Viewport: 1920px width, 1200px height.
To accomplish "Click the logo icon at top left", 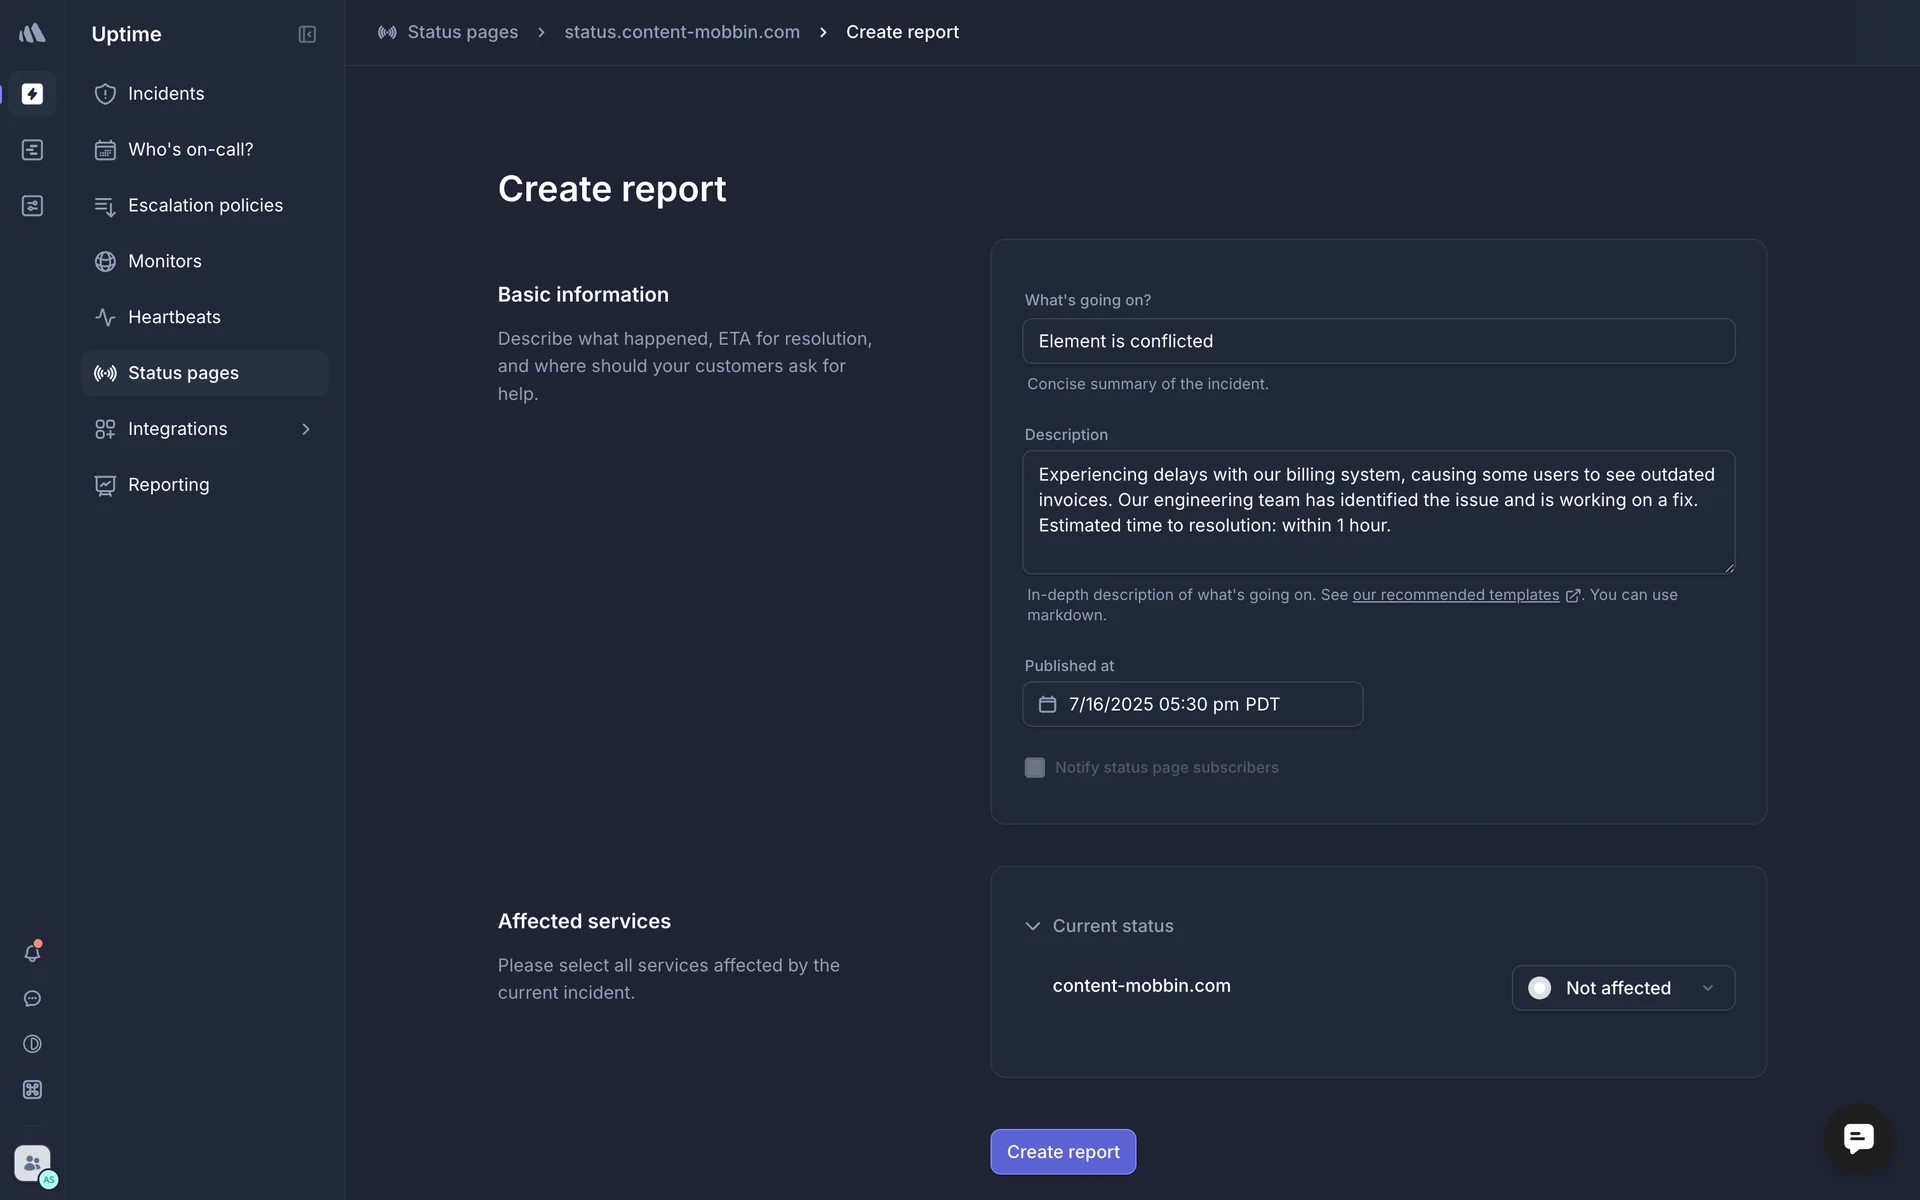I will (32, 33).
